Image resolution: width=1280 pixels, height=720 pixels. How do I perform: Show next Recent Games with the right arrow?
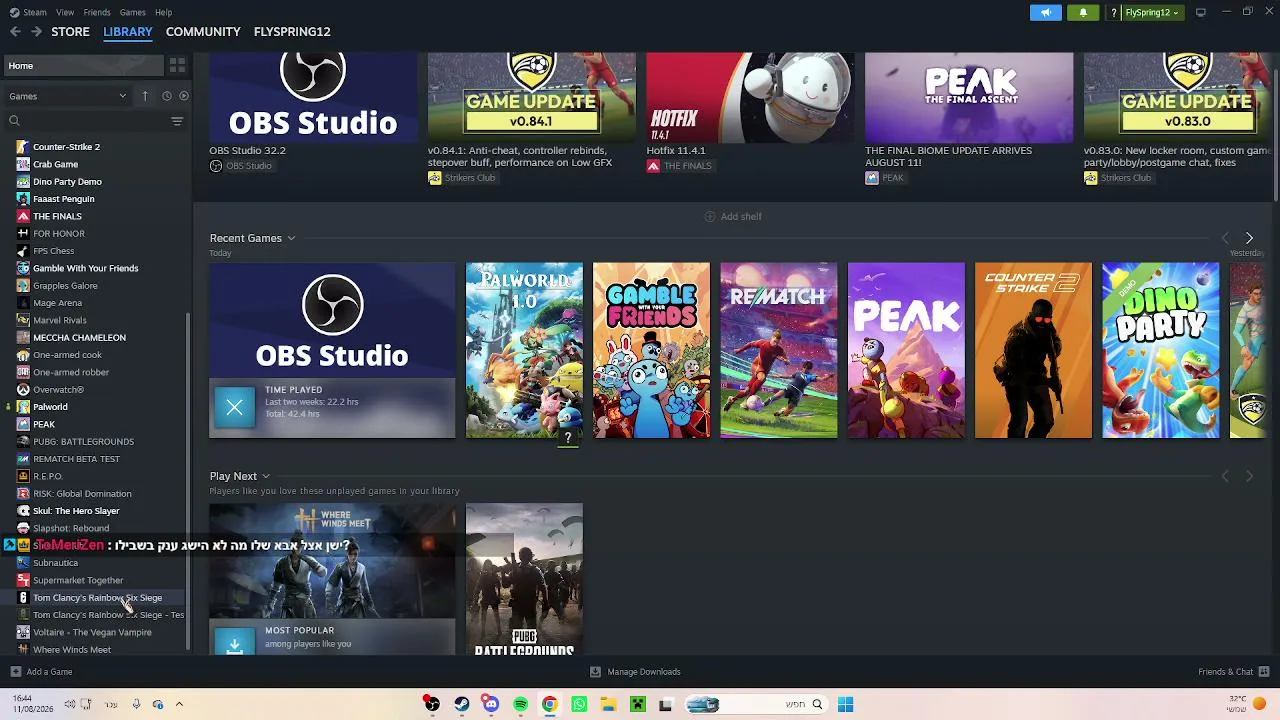pos(1249,239)
